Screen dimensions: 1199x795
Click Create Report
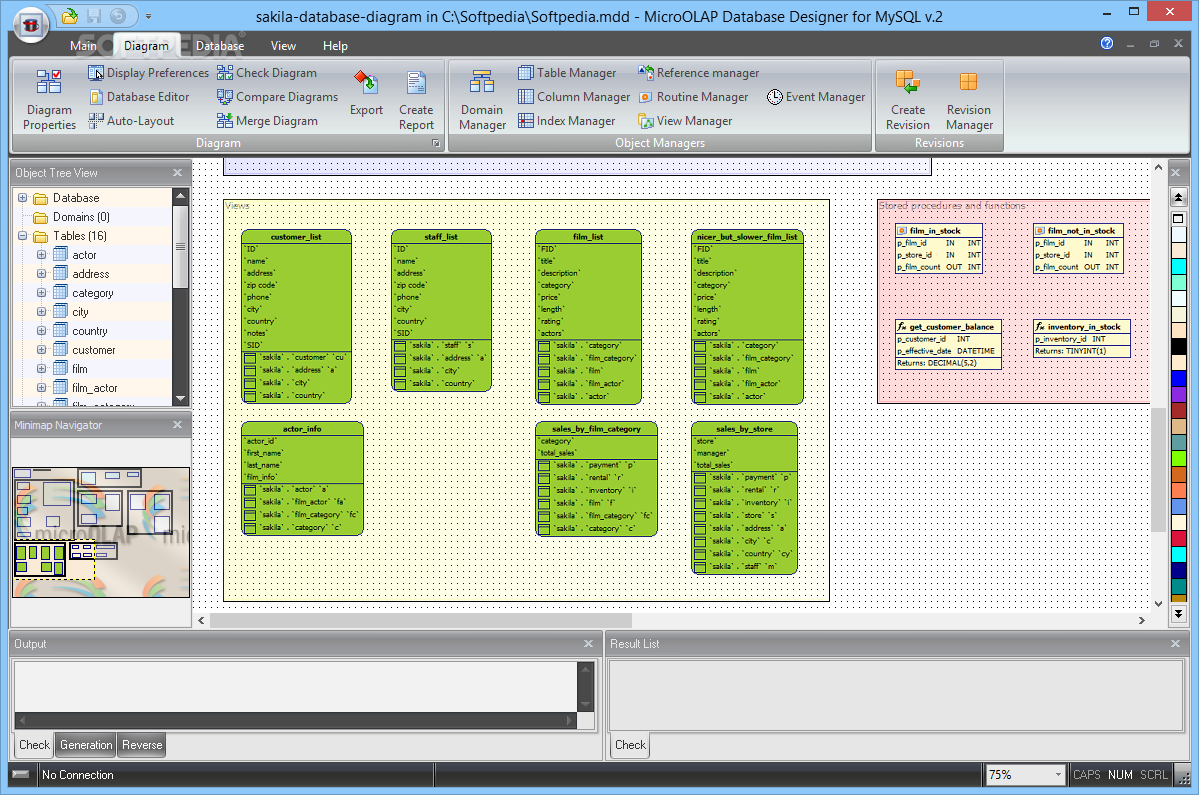pyautogui.click(x=416, y=99)
